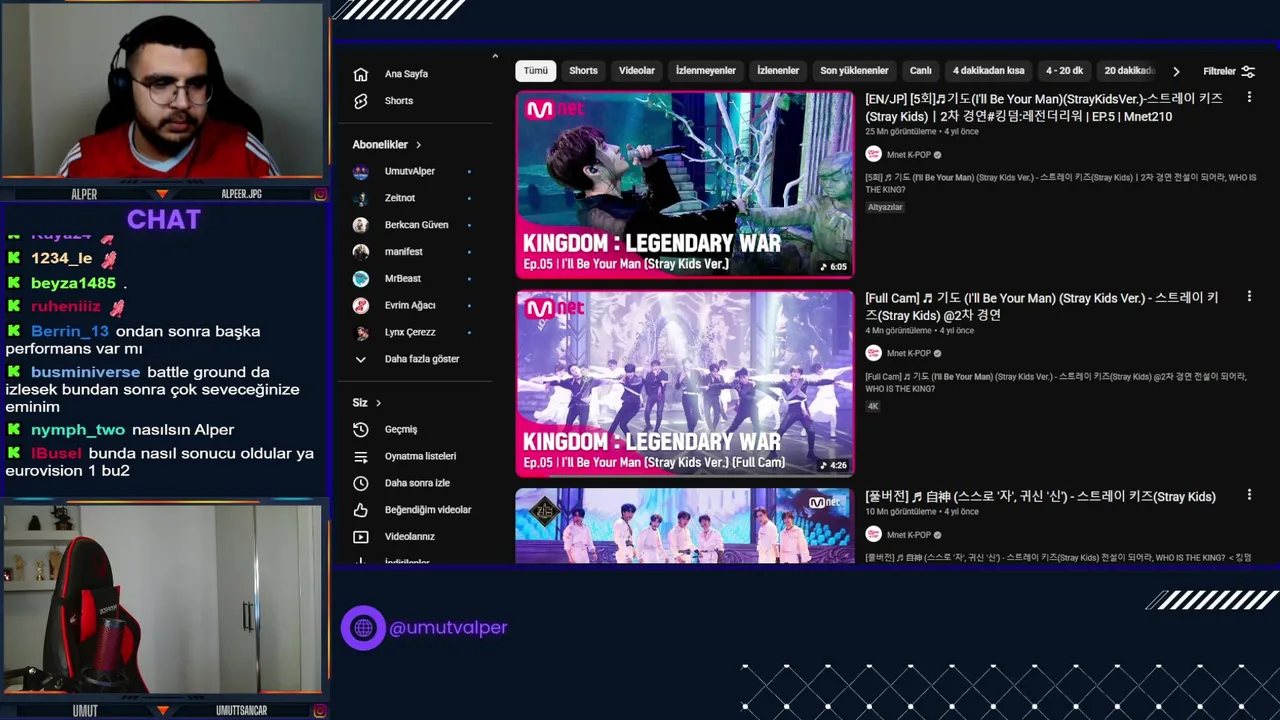Open Beğendiğim videolar thumbs-up icon
1280x720 pixels.
pyautogui.click(x=361, y=510)
